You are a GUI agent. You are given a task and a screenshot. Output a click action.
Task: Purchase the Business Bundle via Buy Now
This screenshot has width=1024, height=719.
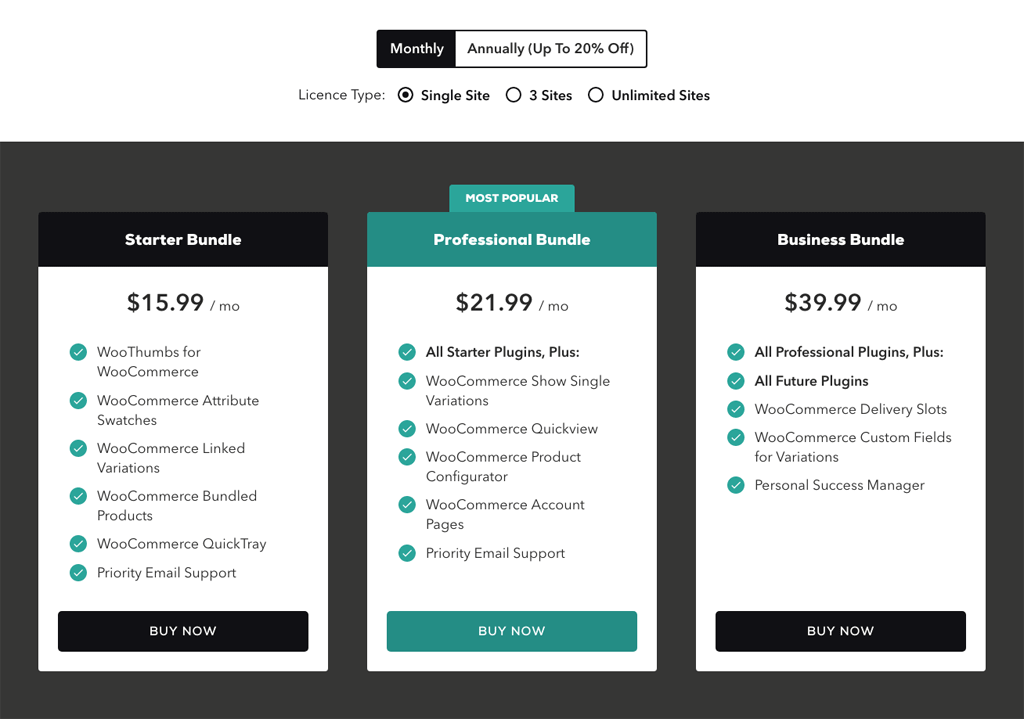(840, 631)
